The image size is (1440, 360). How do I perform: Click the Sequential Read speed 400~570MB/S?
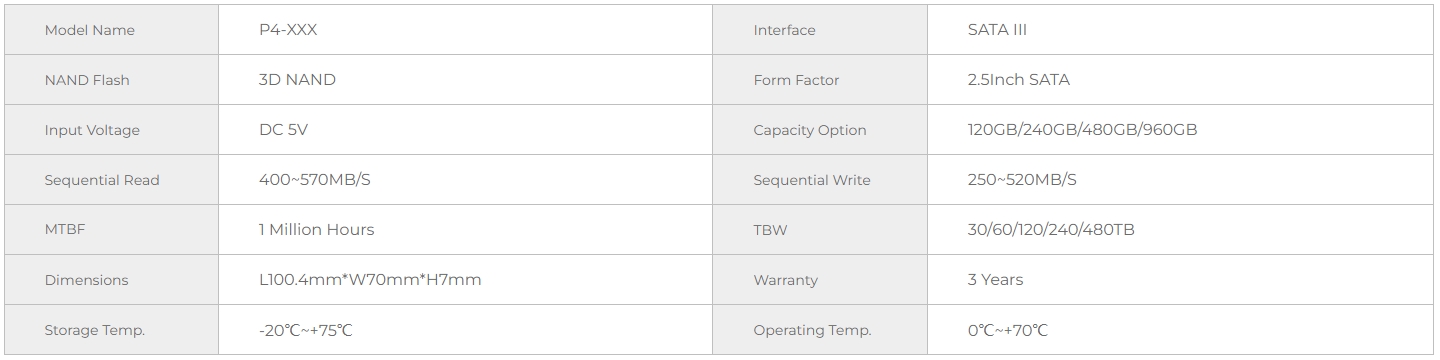(321, 180)
